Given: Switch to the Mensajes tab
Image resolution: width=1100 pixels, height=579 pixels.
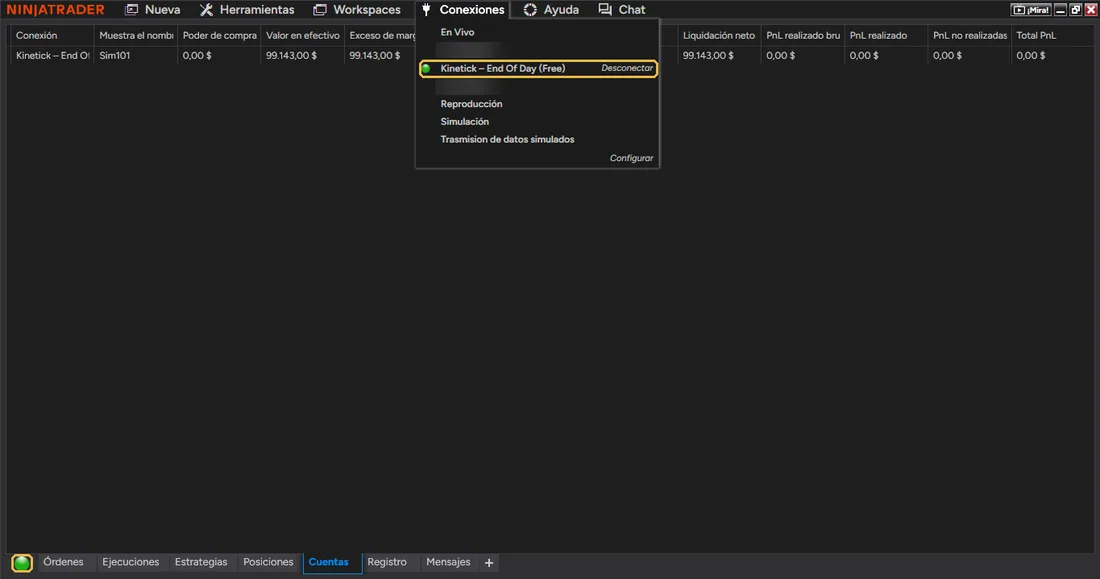Looking at the screenshot, I should click(x=448, y=562).
